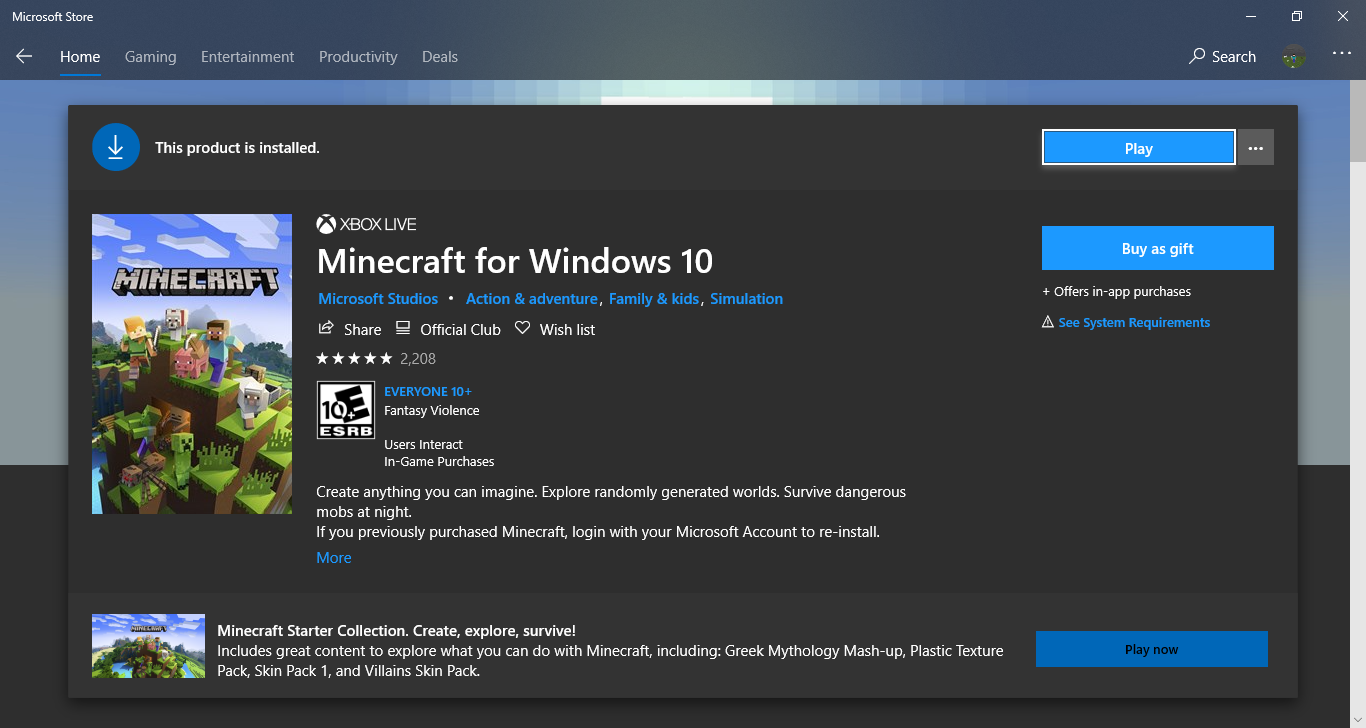Open the more options button beside Play
1366x728 pixels.
click(x=1256, y=148)
